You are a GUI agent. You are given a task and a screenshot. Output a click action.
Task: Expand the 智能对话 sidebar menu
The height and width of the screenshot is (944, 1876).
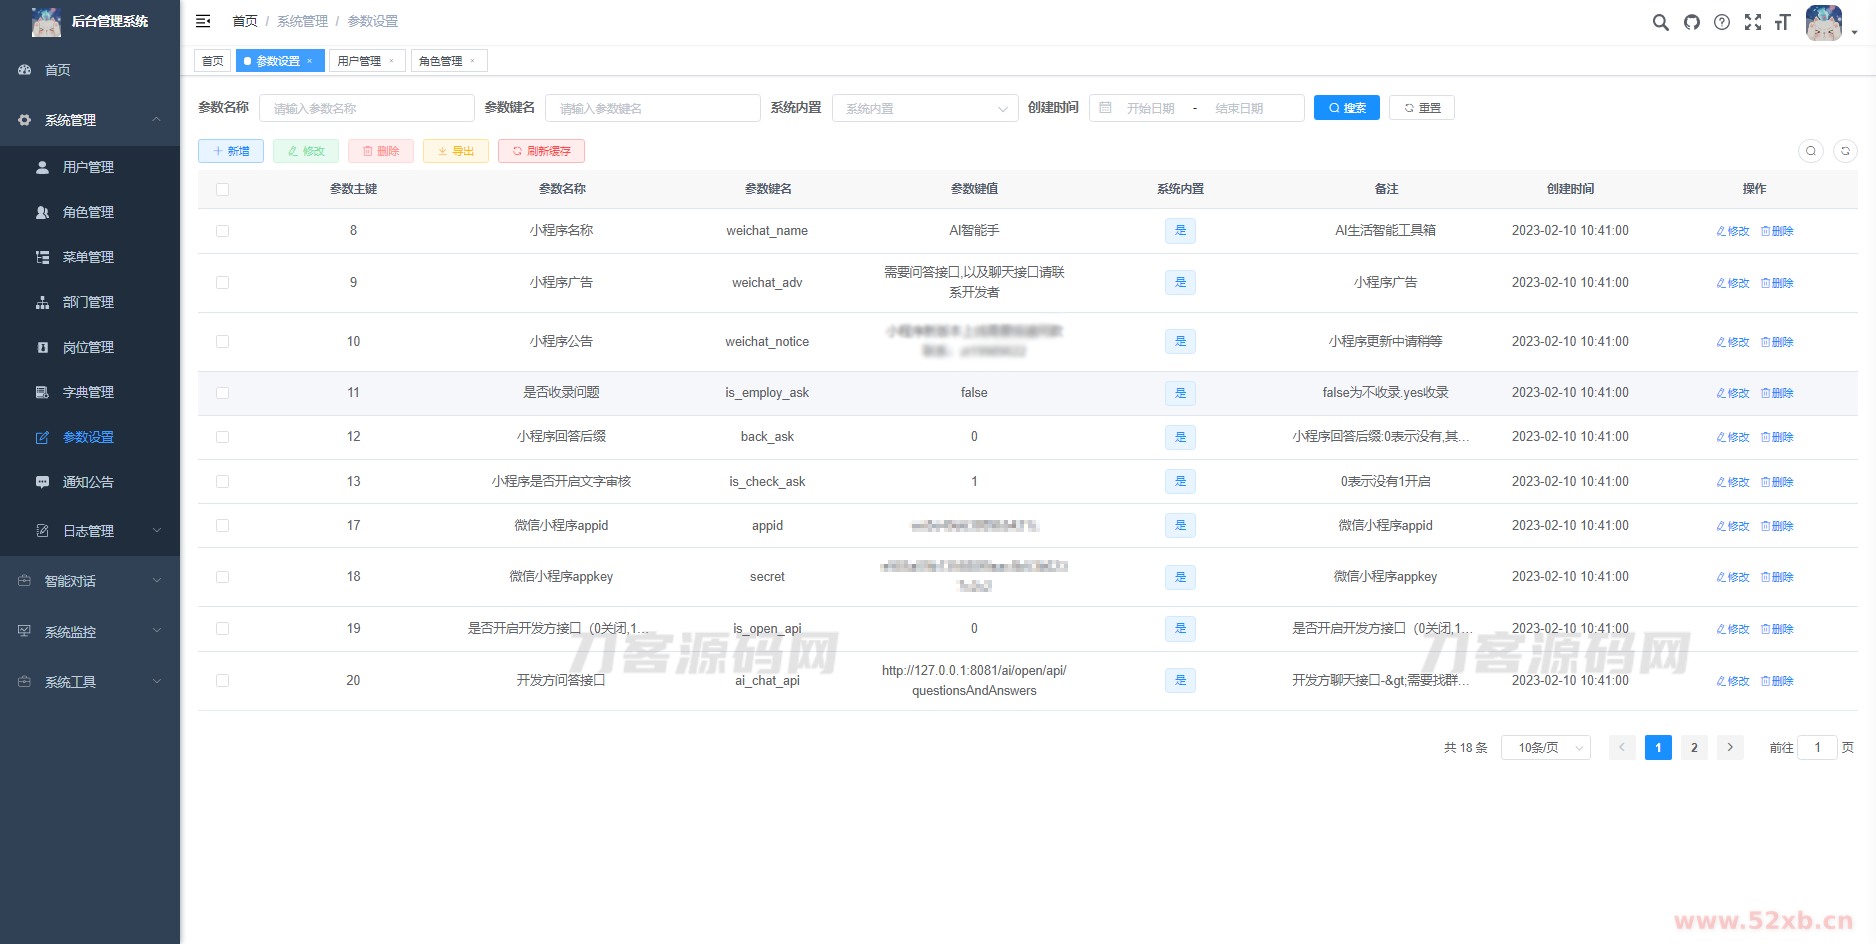pyautogui.click(x=90, y=581)
